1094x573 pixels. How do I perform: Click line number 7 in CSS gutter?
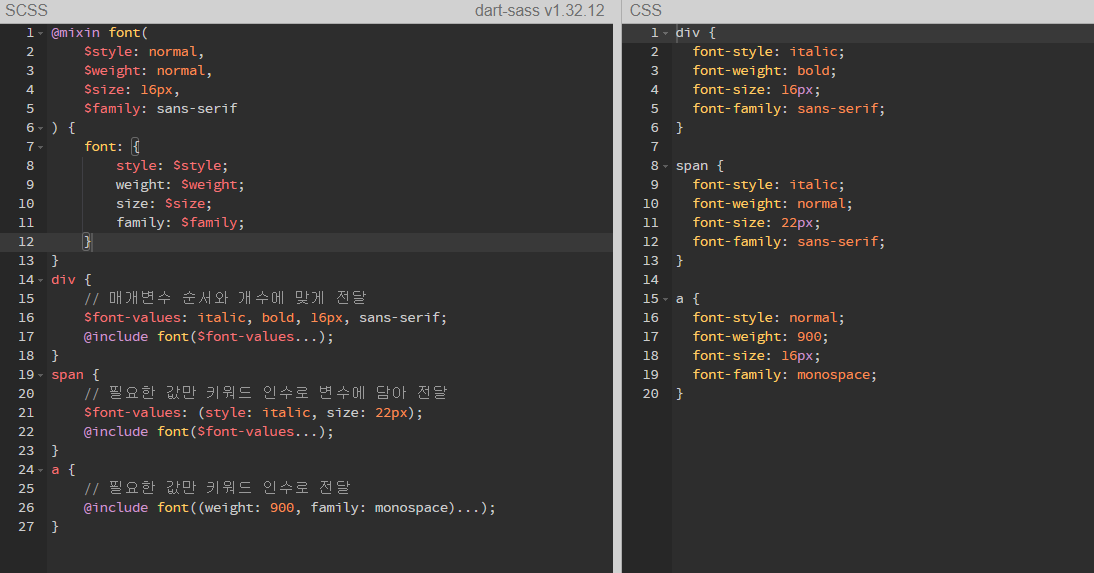click(654, 147)
